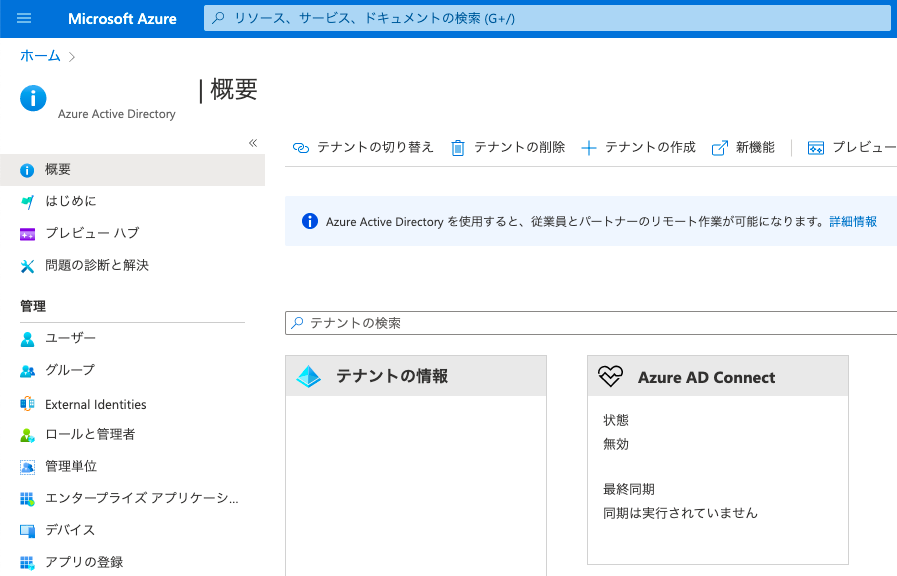Viewport: 897px width, 576px height.
Task: Click the heart health icon on AD Connect
Action: [610, 376]
